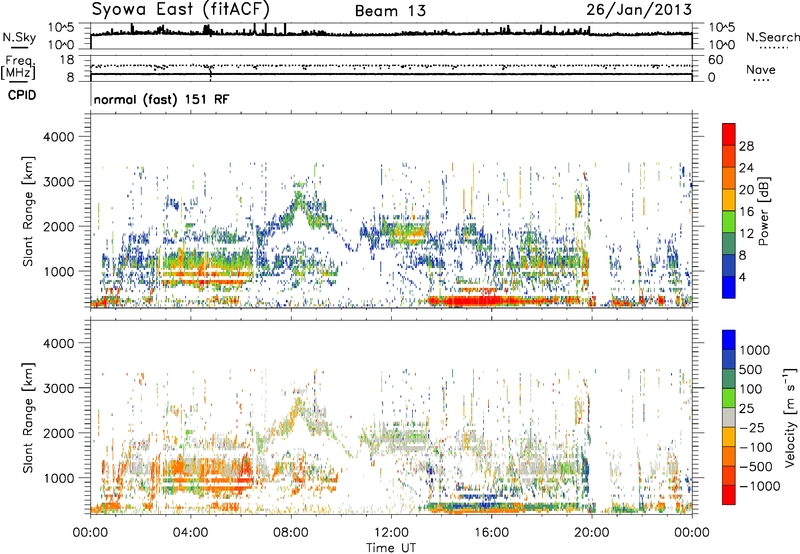Click the '500' Velocity colorbar value
800x554 pixels.
[x=751, y=369]
